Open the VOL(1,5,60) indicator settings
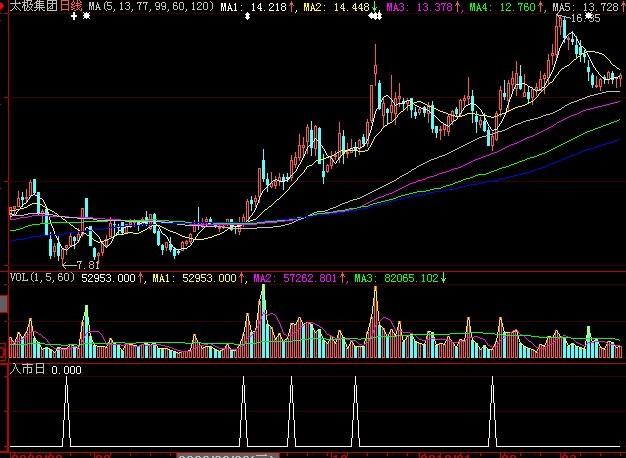Screen dimensions: 626x458 coord(42,278)
